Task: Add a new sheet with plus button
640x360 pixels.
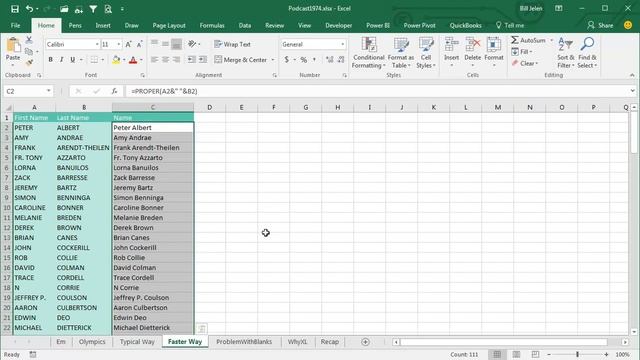Action: coord(365,342)
